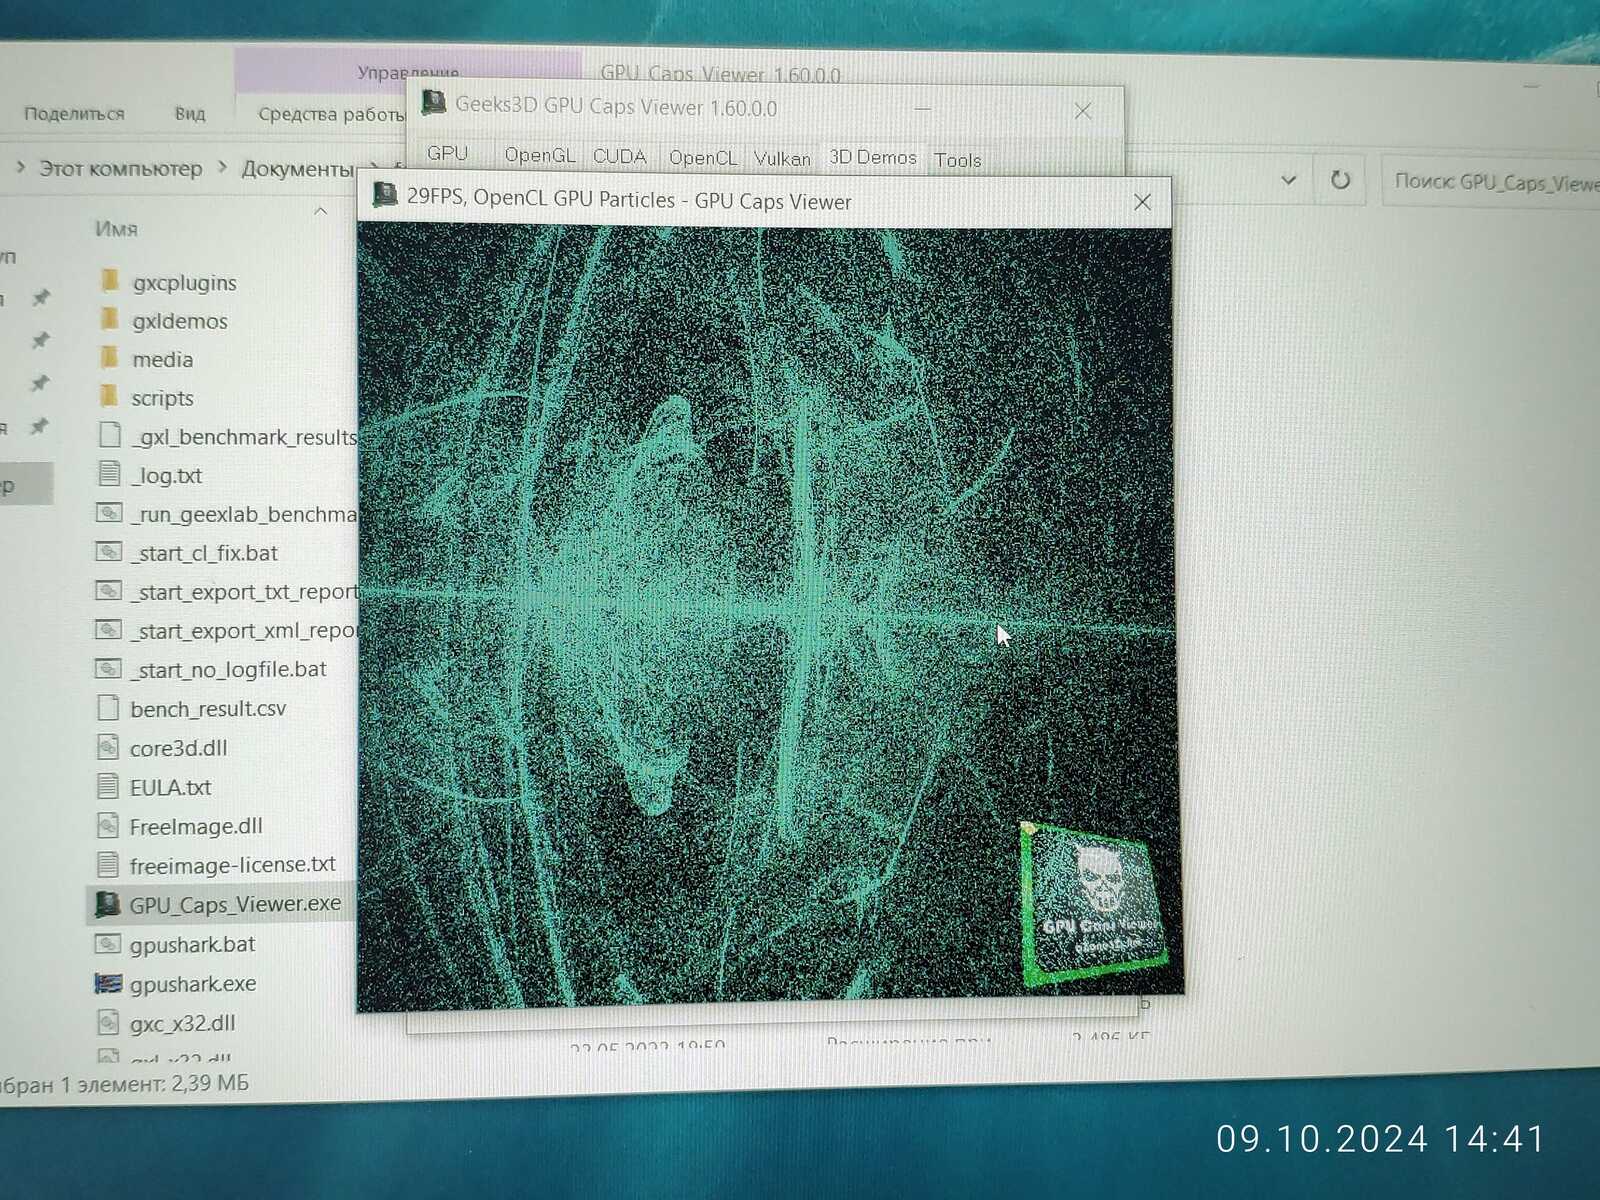Screen dimensions: 1600x1200
Task: Click the _log.txt text file icon
Action: point(109,474)
